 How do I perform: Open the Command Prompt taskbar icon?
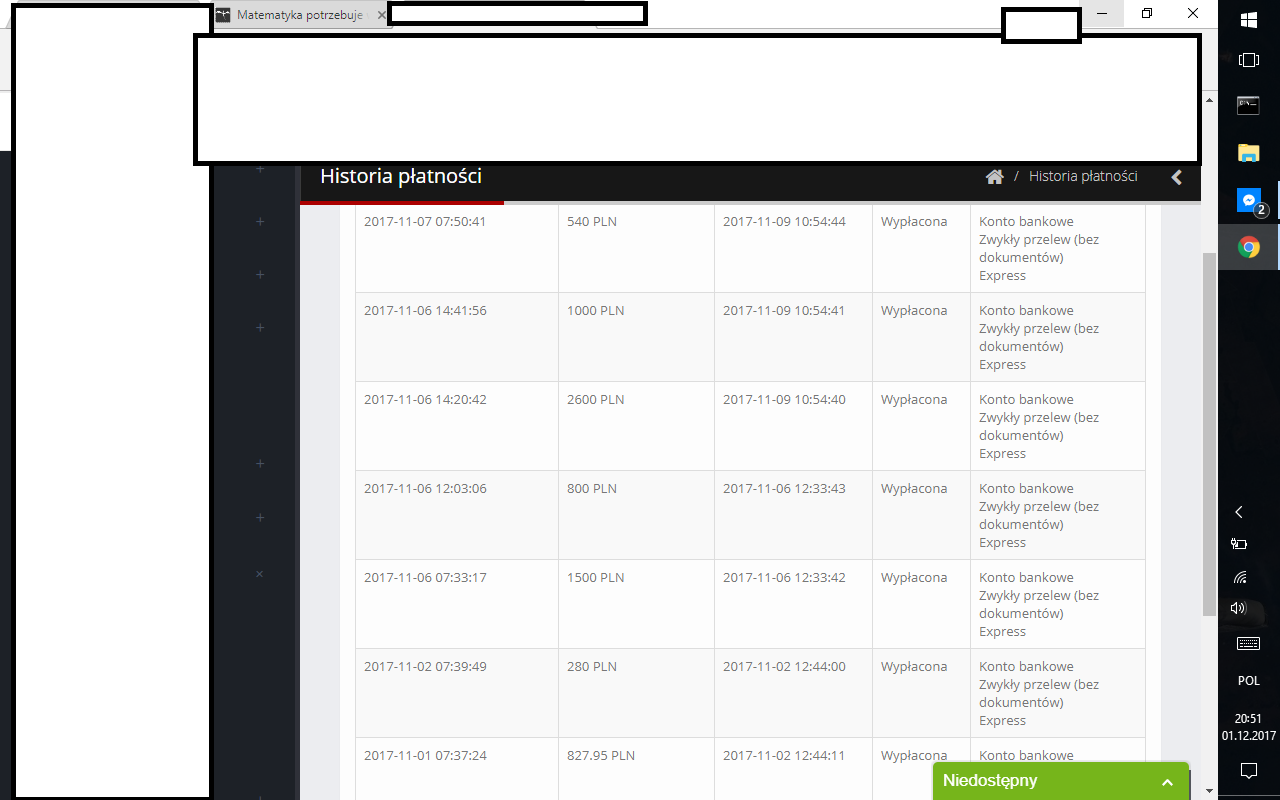point(1248,105)
